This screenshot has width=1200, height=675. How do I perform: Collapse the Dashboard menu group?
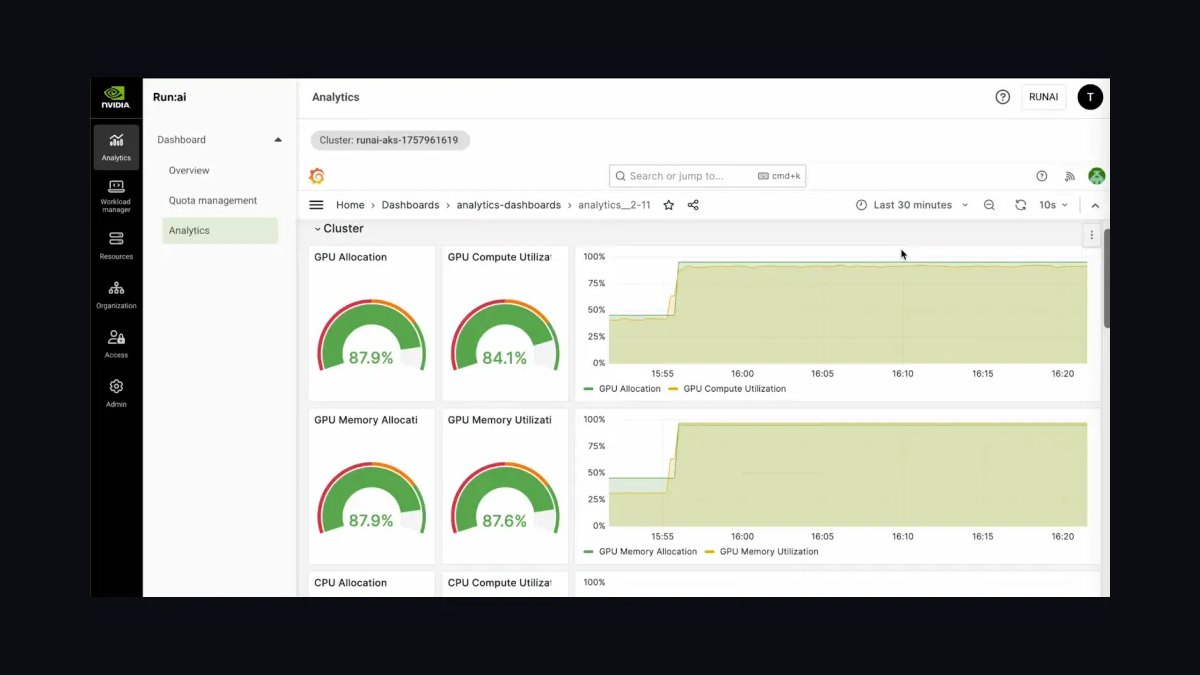click(278, 140)
